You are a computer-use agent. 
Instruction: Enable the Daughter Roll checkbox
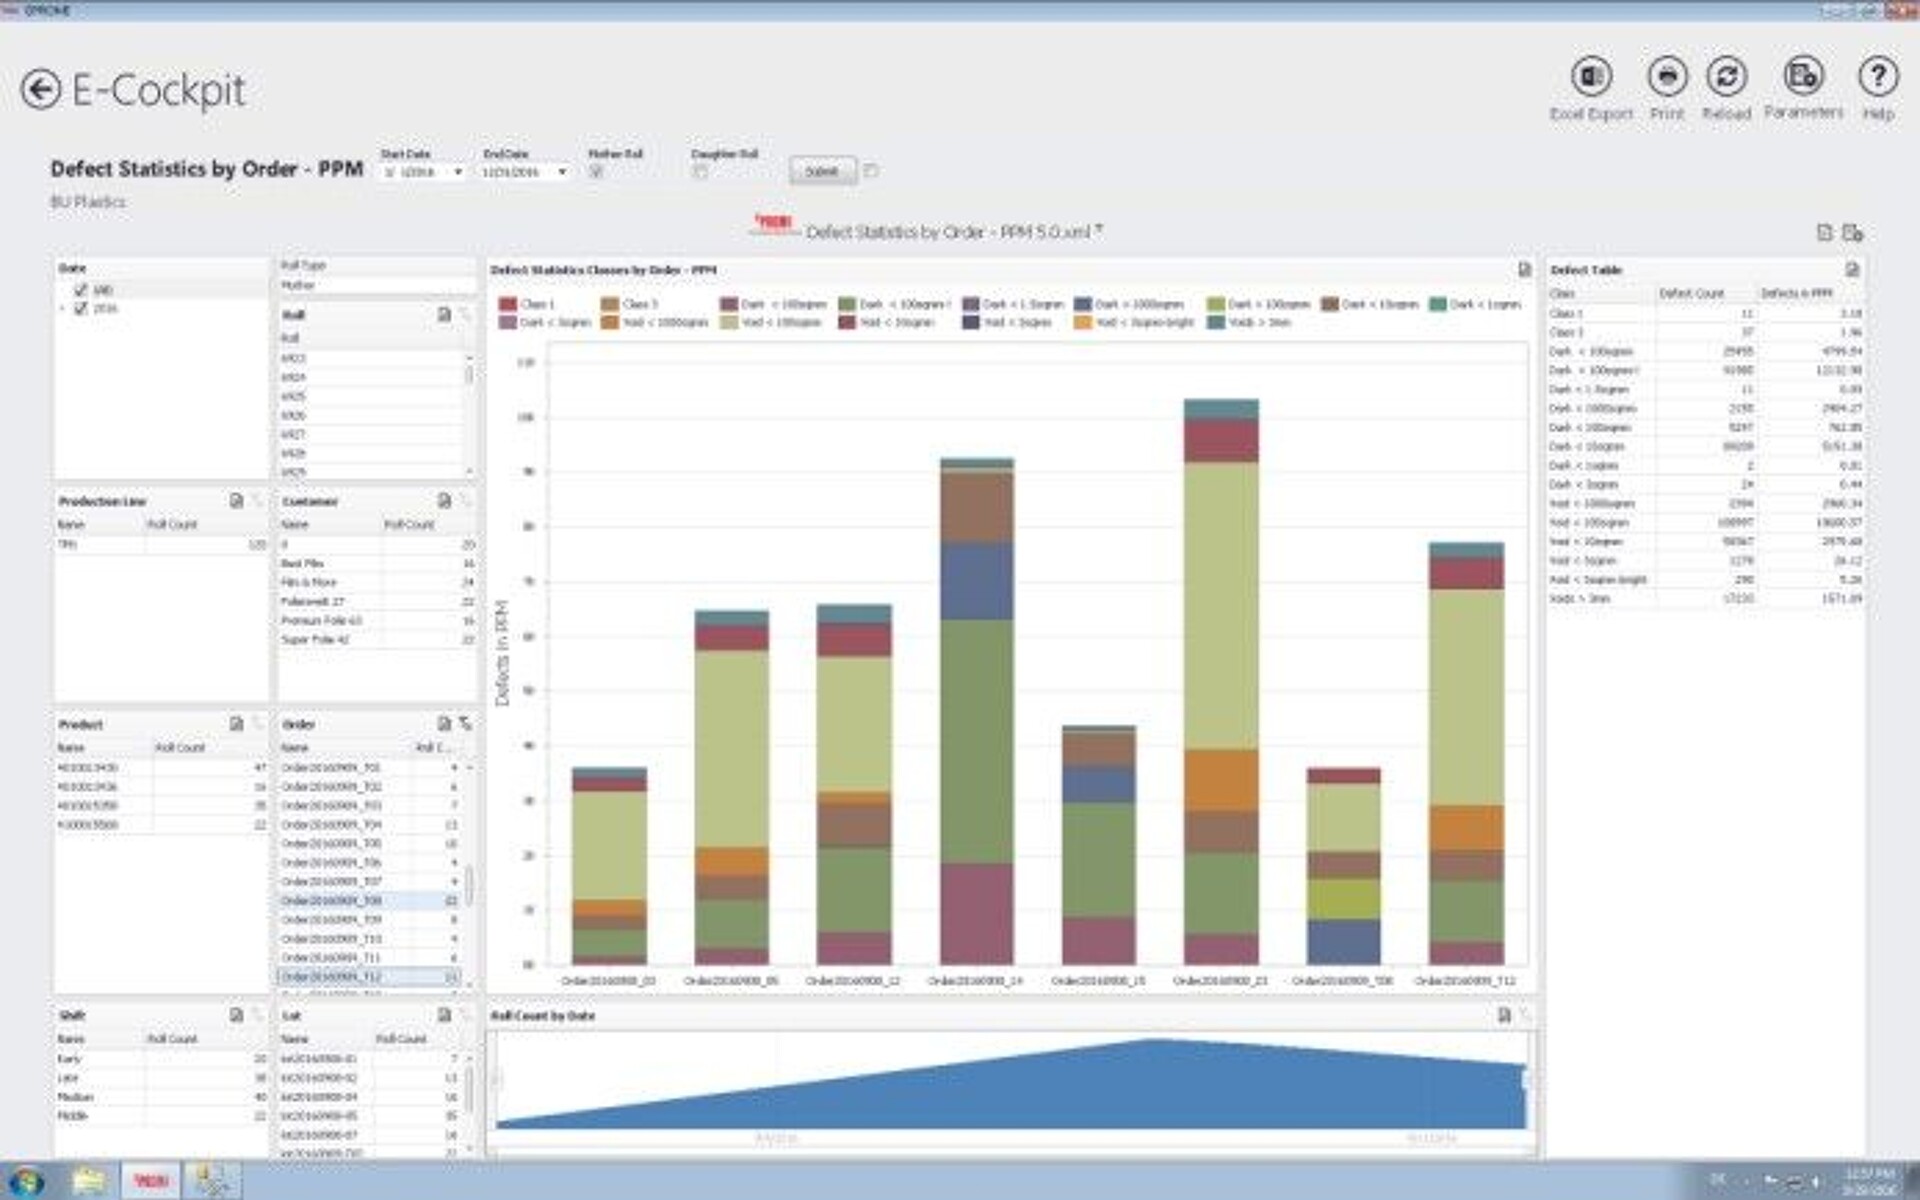(700, 172)
